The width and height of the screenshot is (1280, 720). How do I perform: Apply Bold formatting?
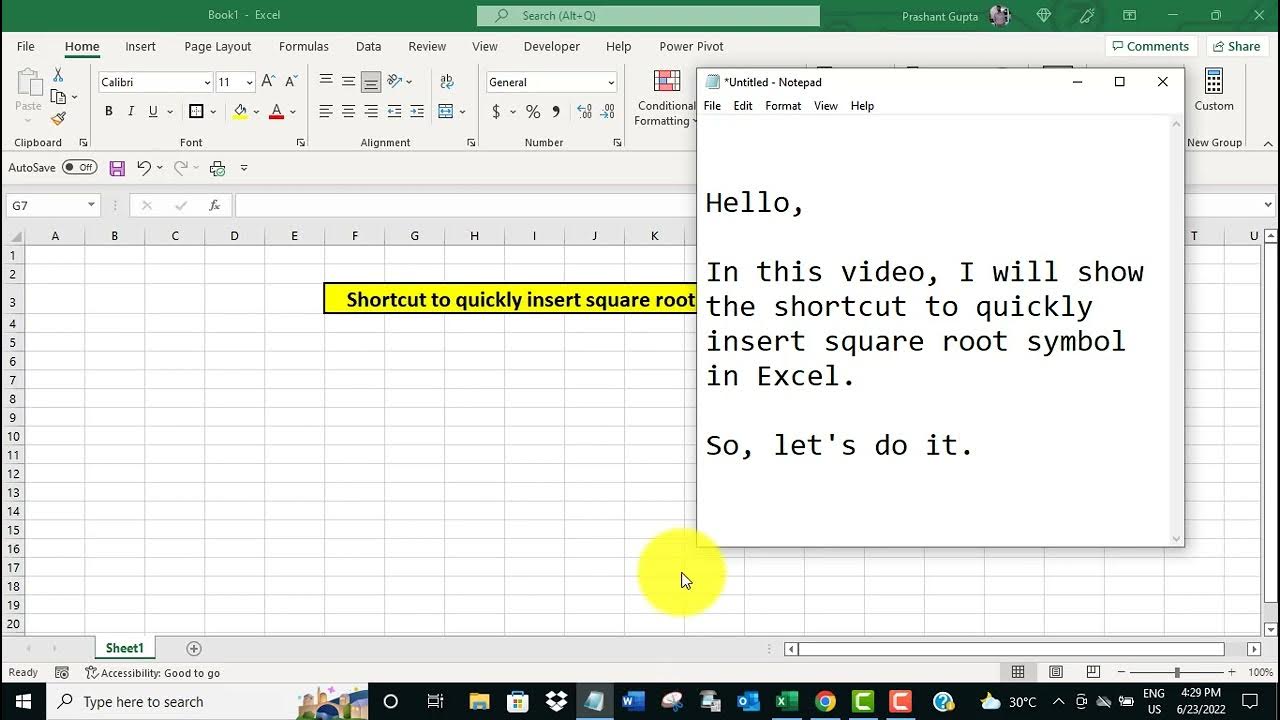coord(108,112)
